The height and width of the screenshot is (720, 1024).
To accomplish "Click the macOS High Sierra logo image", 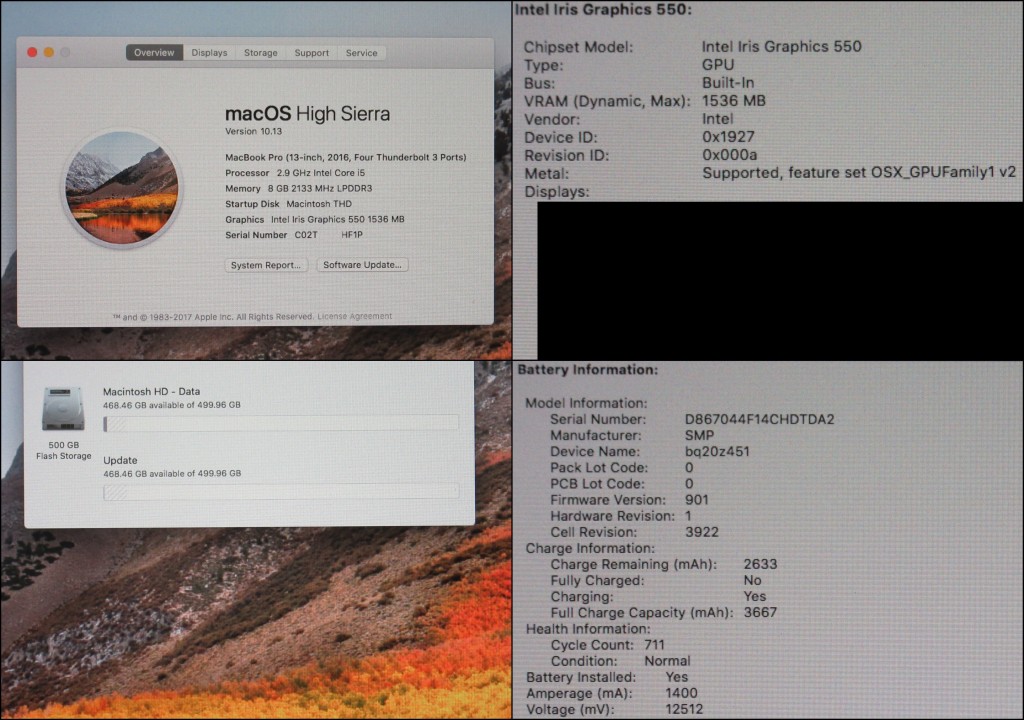I will pos(122,188).
